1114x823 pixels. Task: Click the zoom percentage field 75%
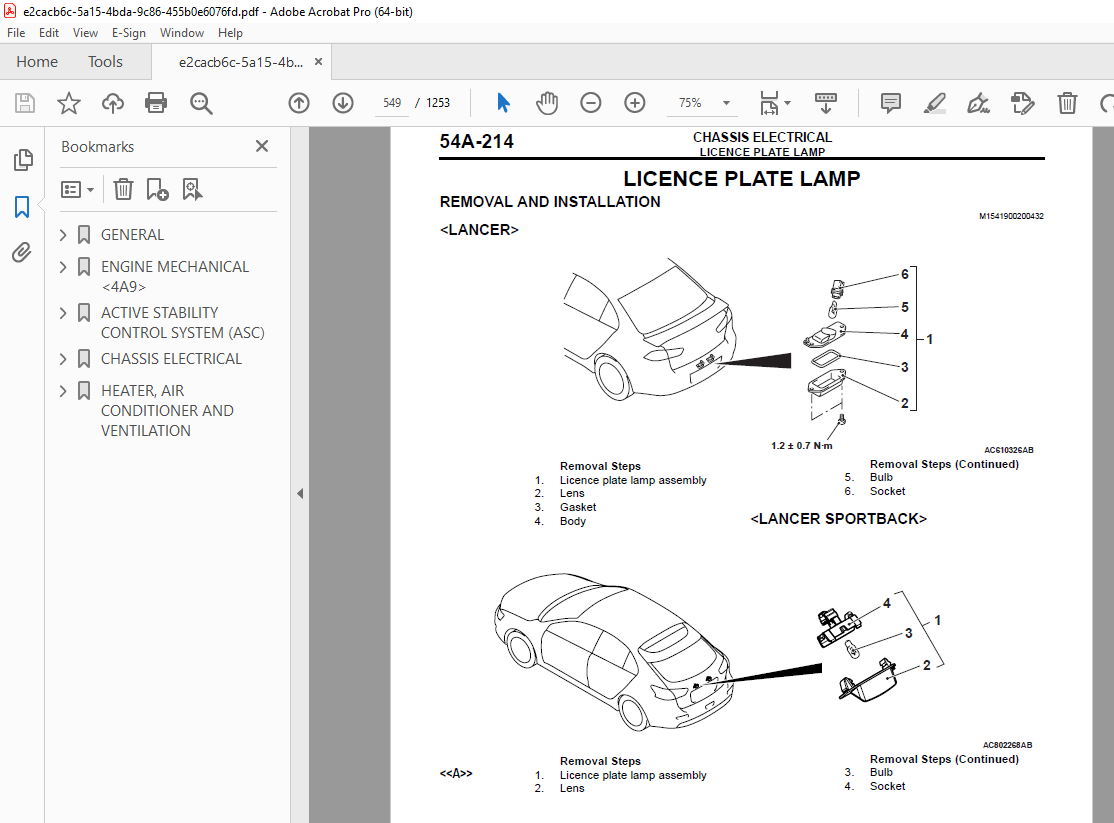click(691, 103)
